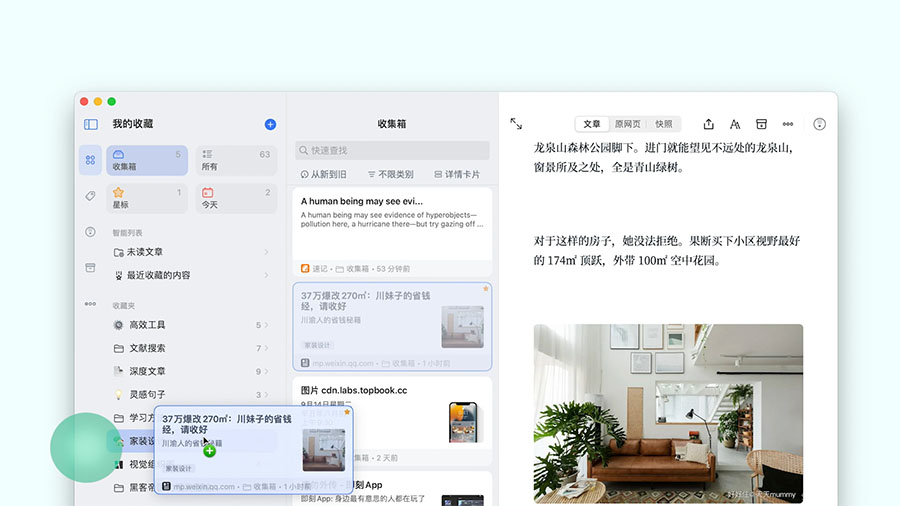Expand the 未读文章 smart list chevron

[266, 252]
